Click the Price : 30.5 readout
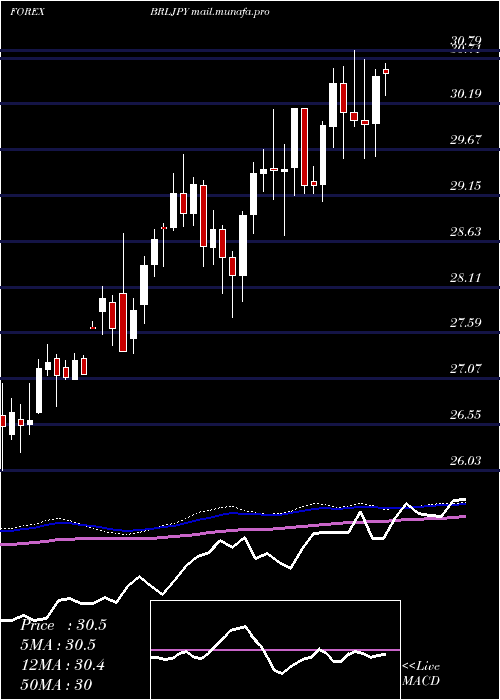This screenshot has width=500, height=700. click(63, 625)
